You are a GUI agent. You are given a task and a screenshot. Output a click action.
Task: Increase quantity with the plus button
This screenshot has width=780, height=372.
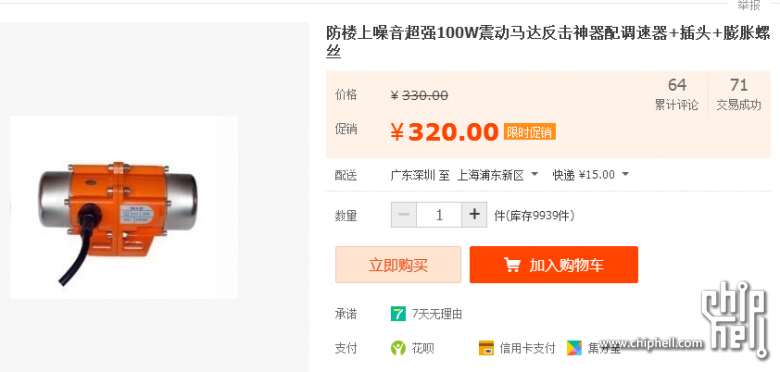474,215
